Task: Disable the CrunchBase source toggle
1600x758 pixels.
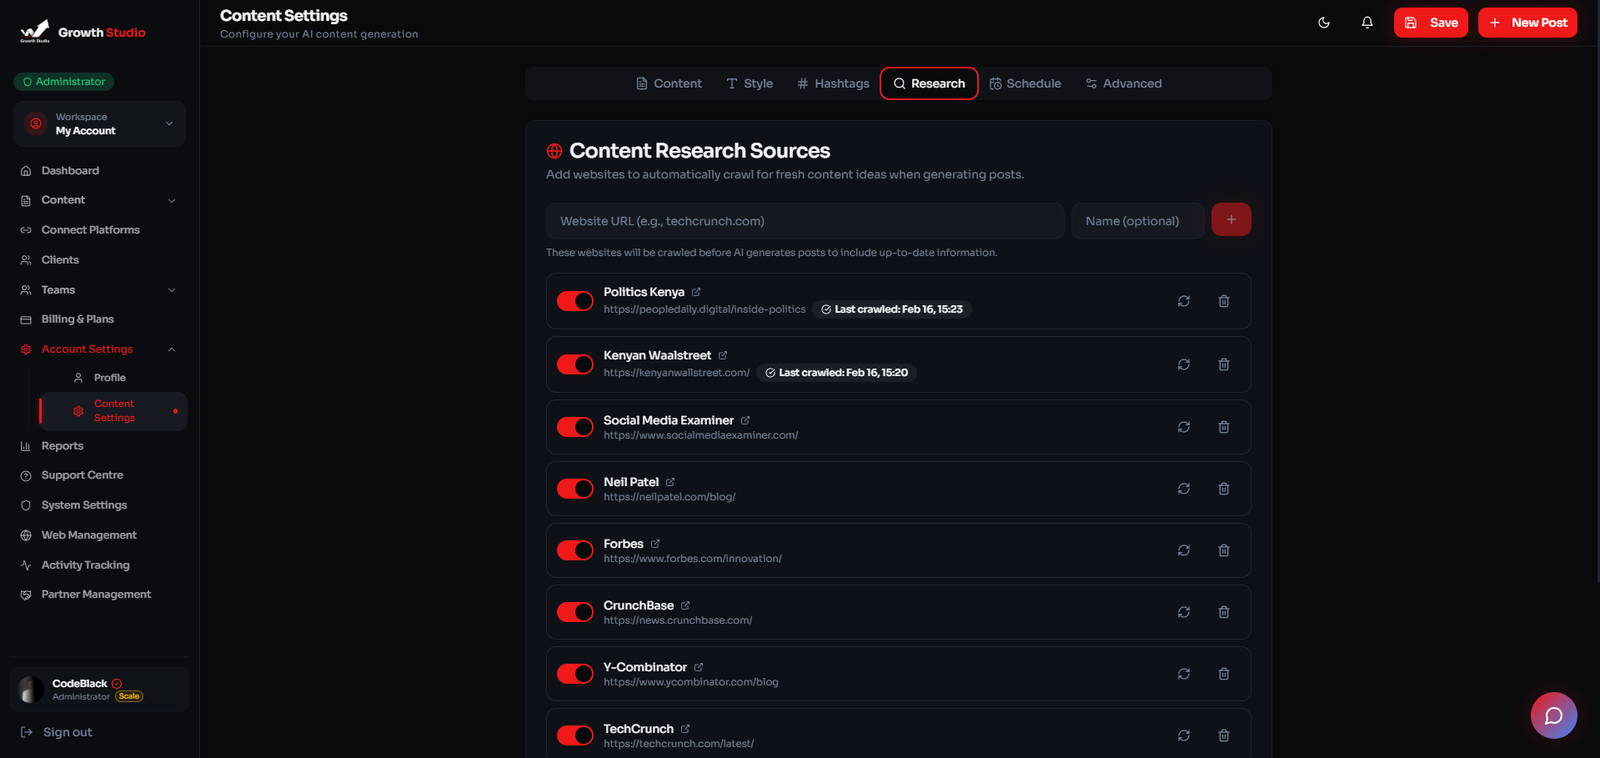Action: coord(575,612)
